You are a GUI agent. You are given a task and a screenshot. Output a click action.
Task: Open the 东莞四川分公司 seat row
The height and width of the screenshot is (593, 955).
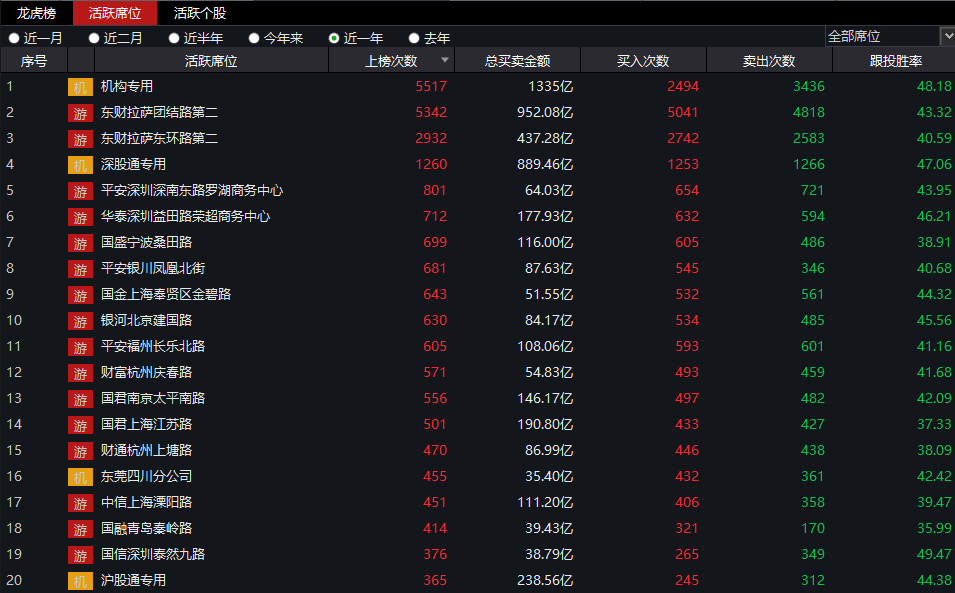478,476
